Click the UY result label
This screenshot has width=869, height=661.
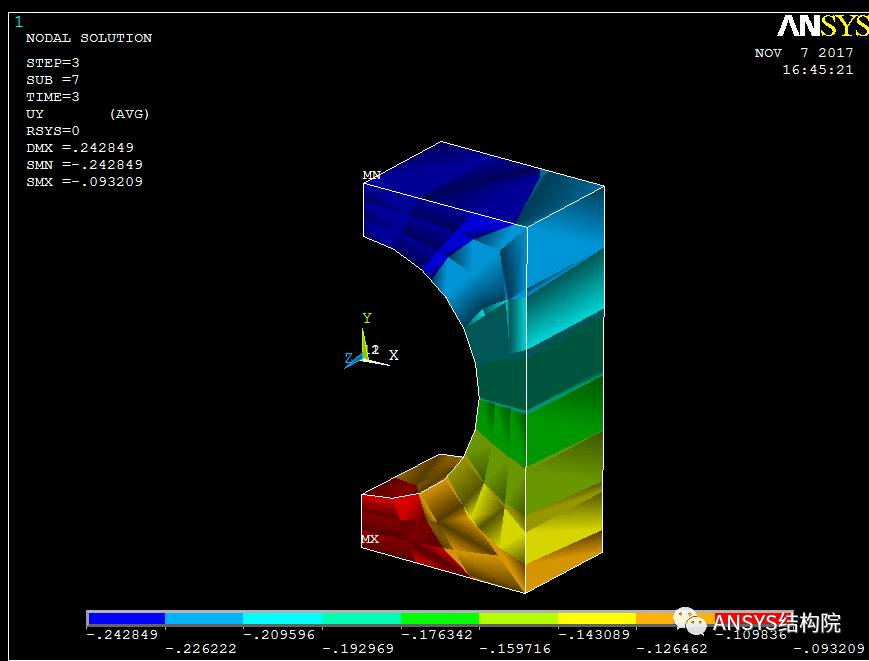point(34,114)
